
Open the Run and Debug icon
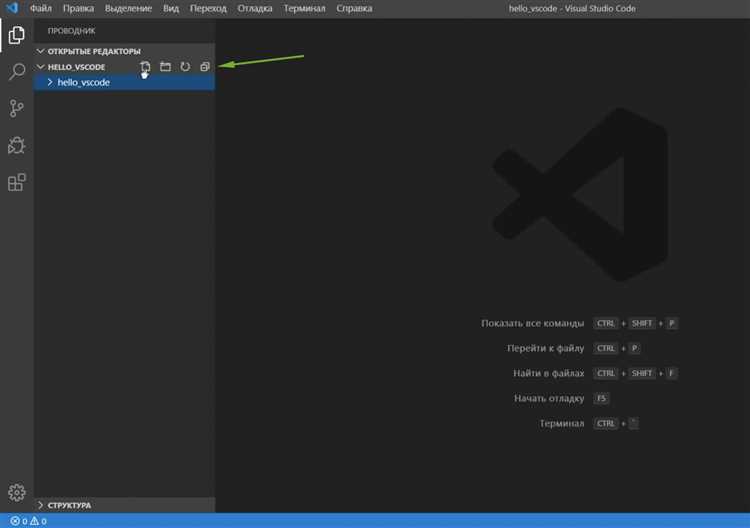point(16,146)
